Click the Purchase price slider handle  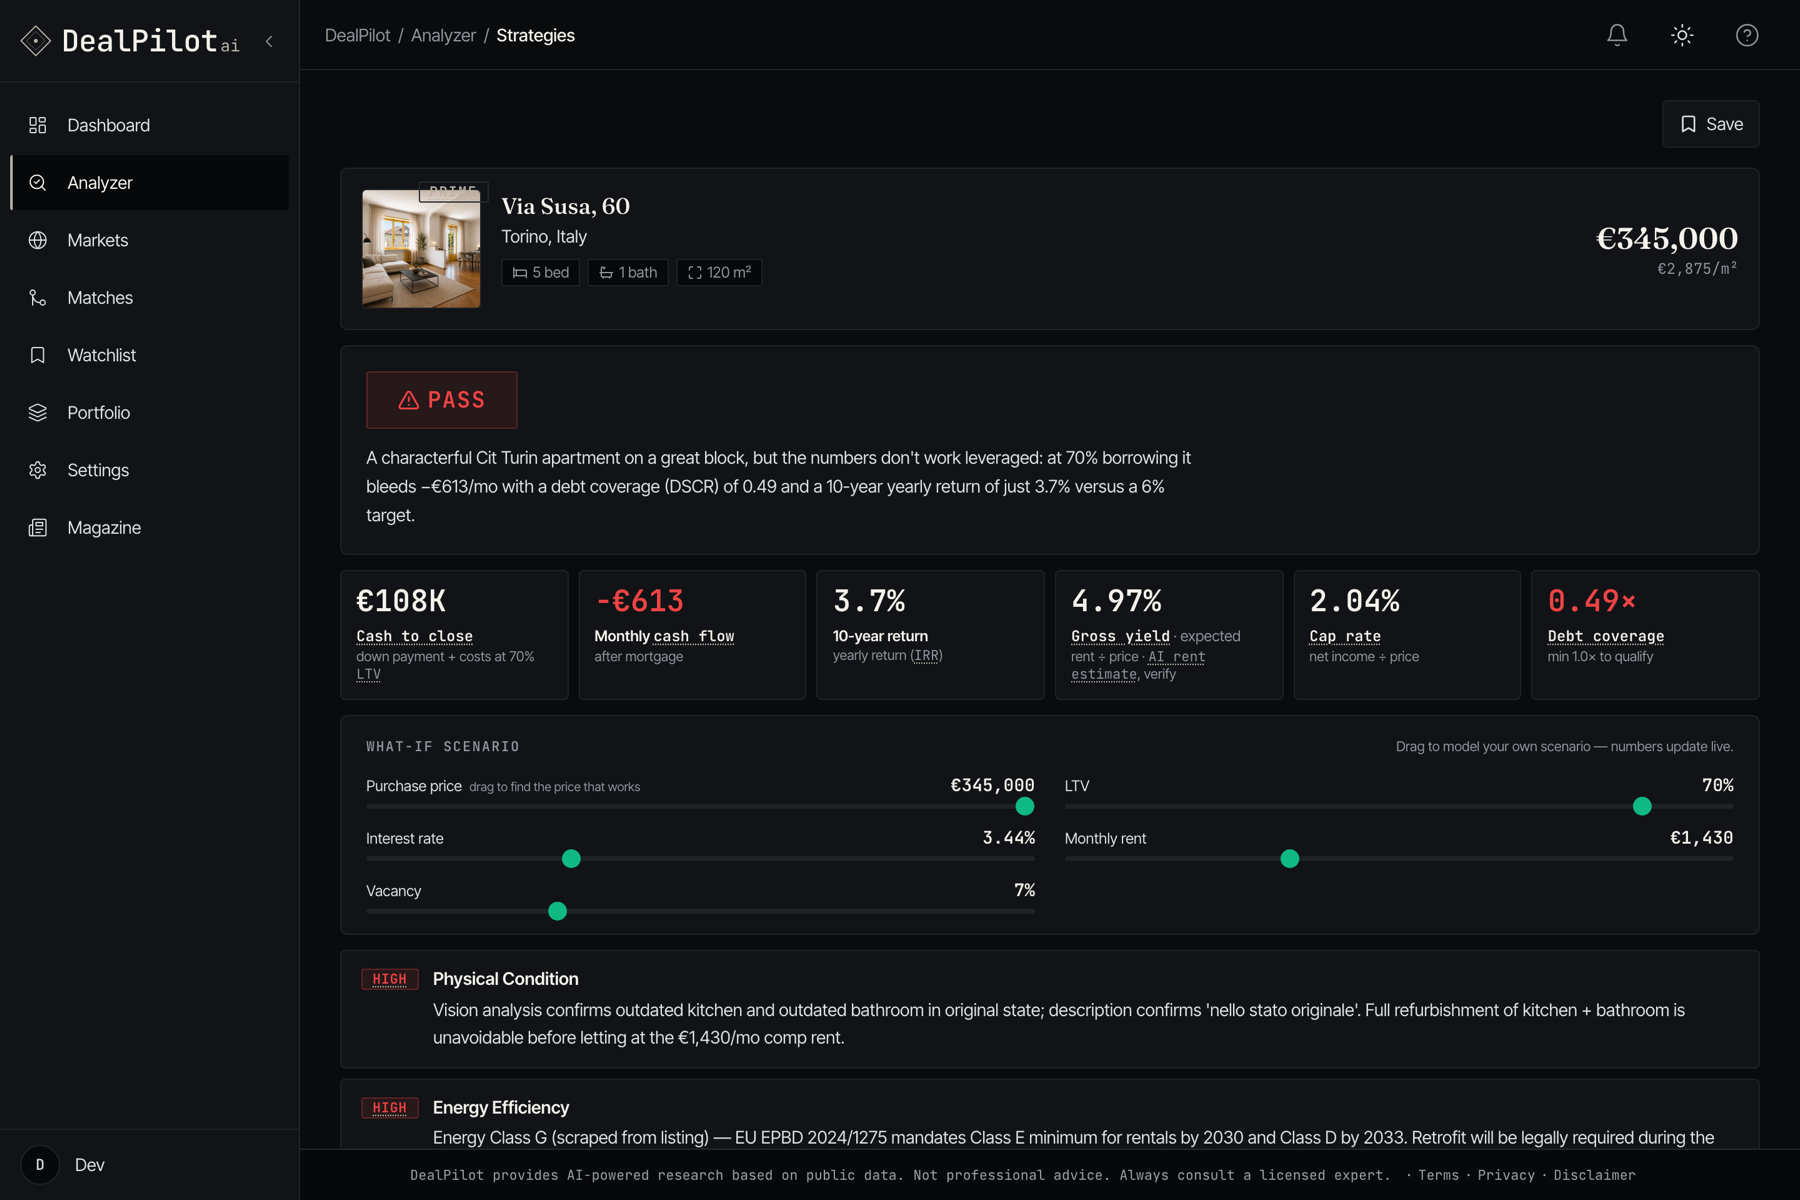click(1025, 806)
